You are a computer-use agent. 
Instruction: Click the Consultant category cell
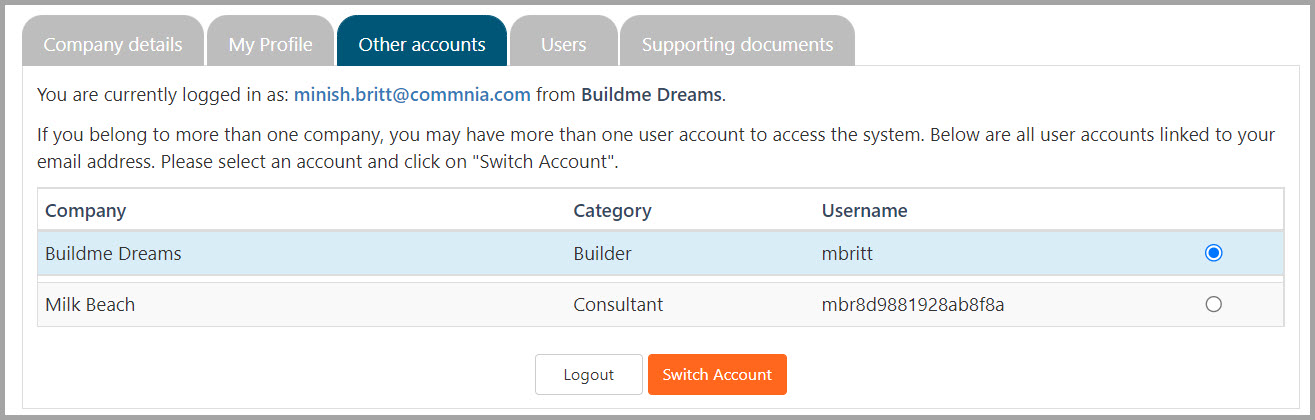(x=618, y=305)
